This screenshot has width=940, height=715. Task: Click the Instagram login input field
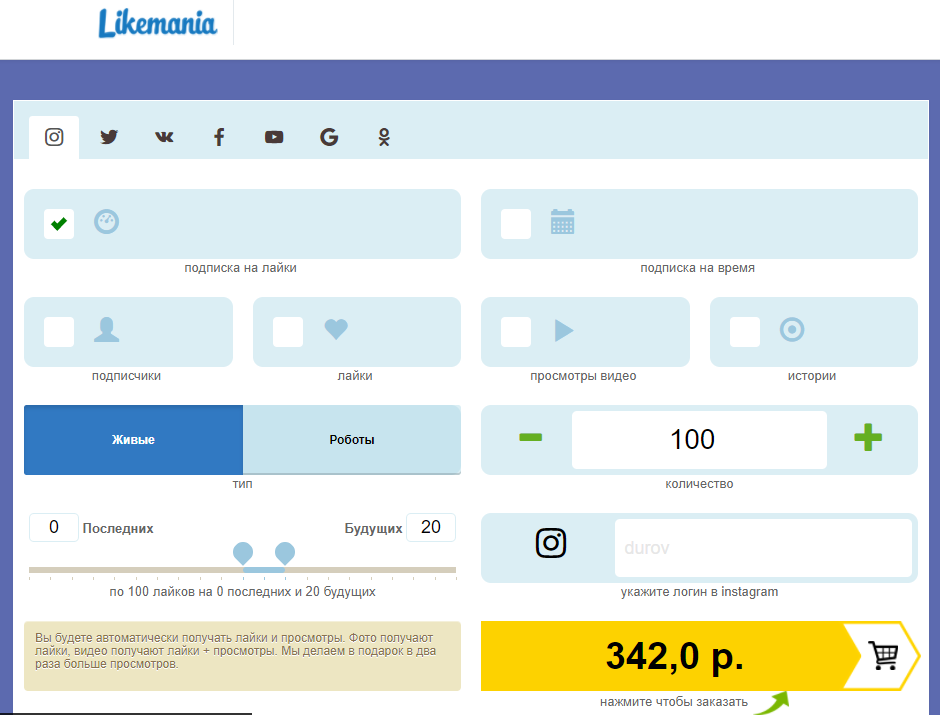click(x=762, y=548)
